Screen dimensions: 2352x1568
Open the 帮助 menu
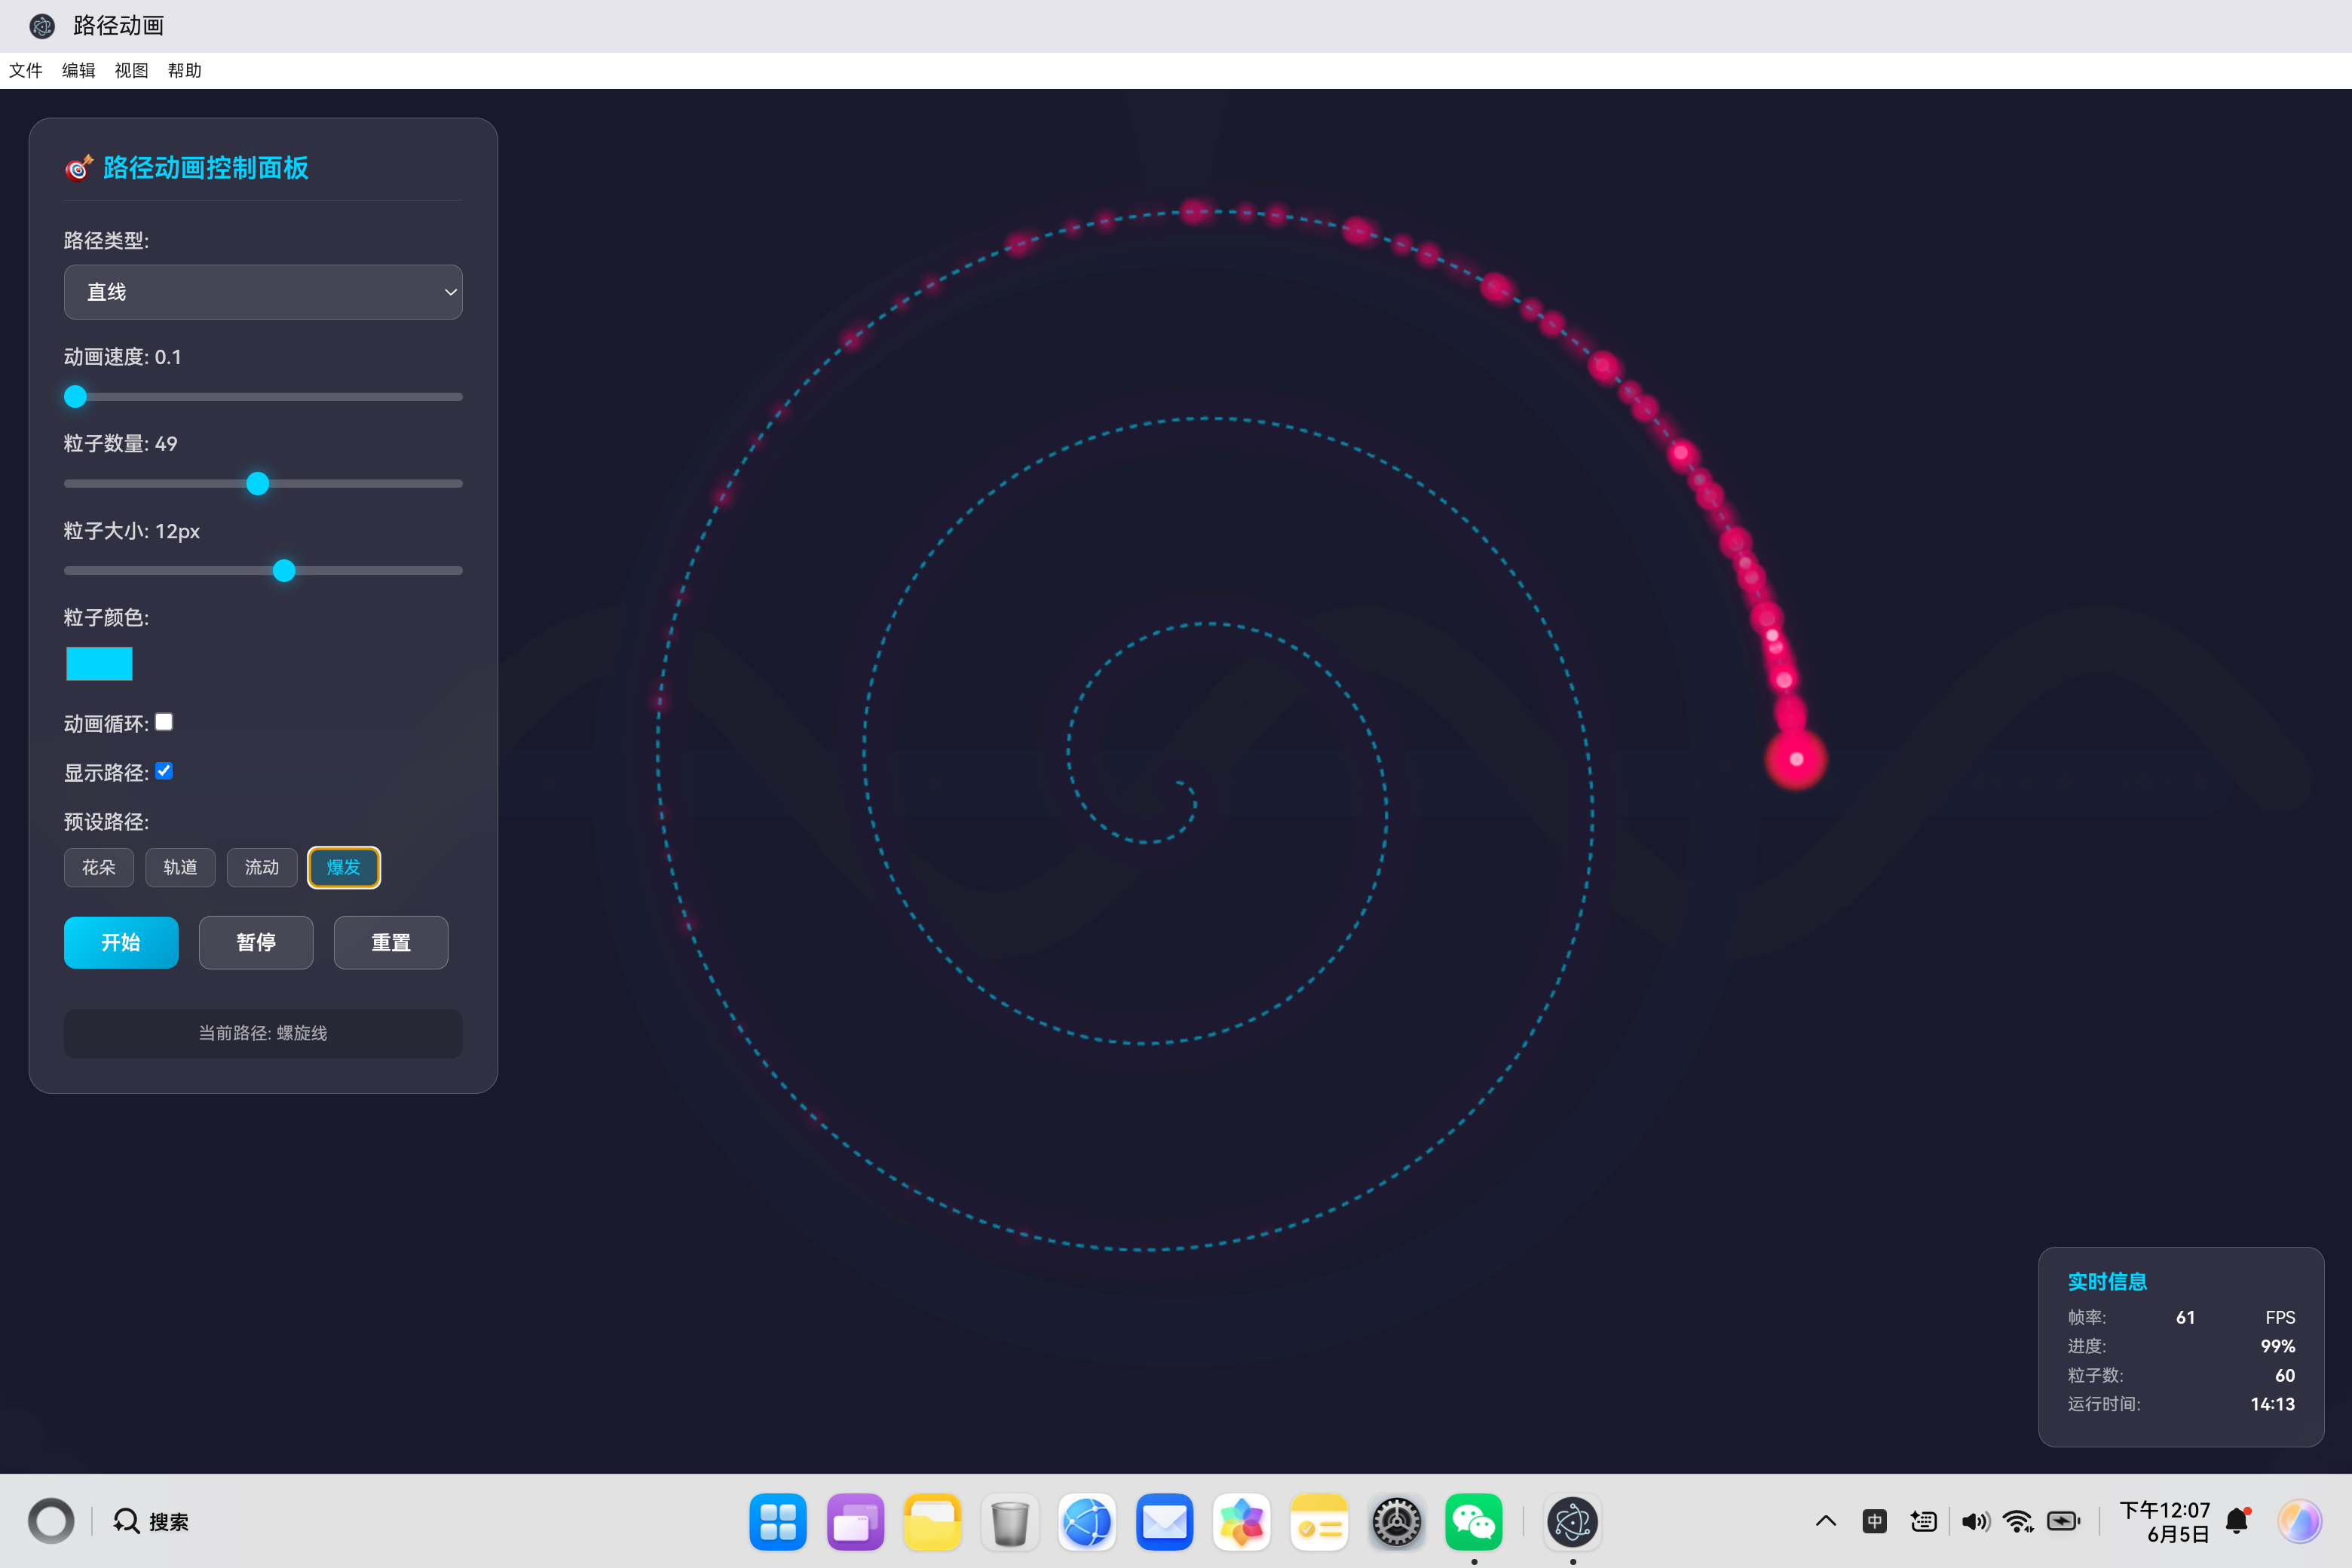click(185, 70)
